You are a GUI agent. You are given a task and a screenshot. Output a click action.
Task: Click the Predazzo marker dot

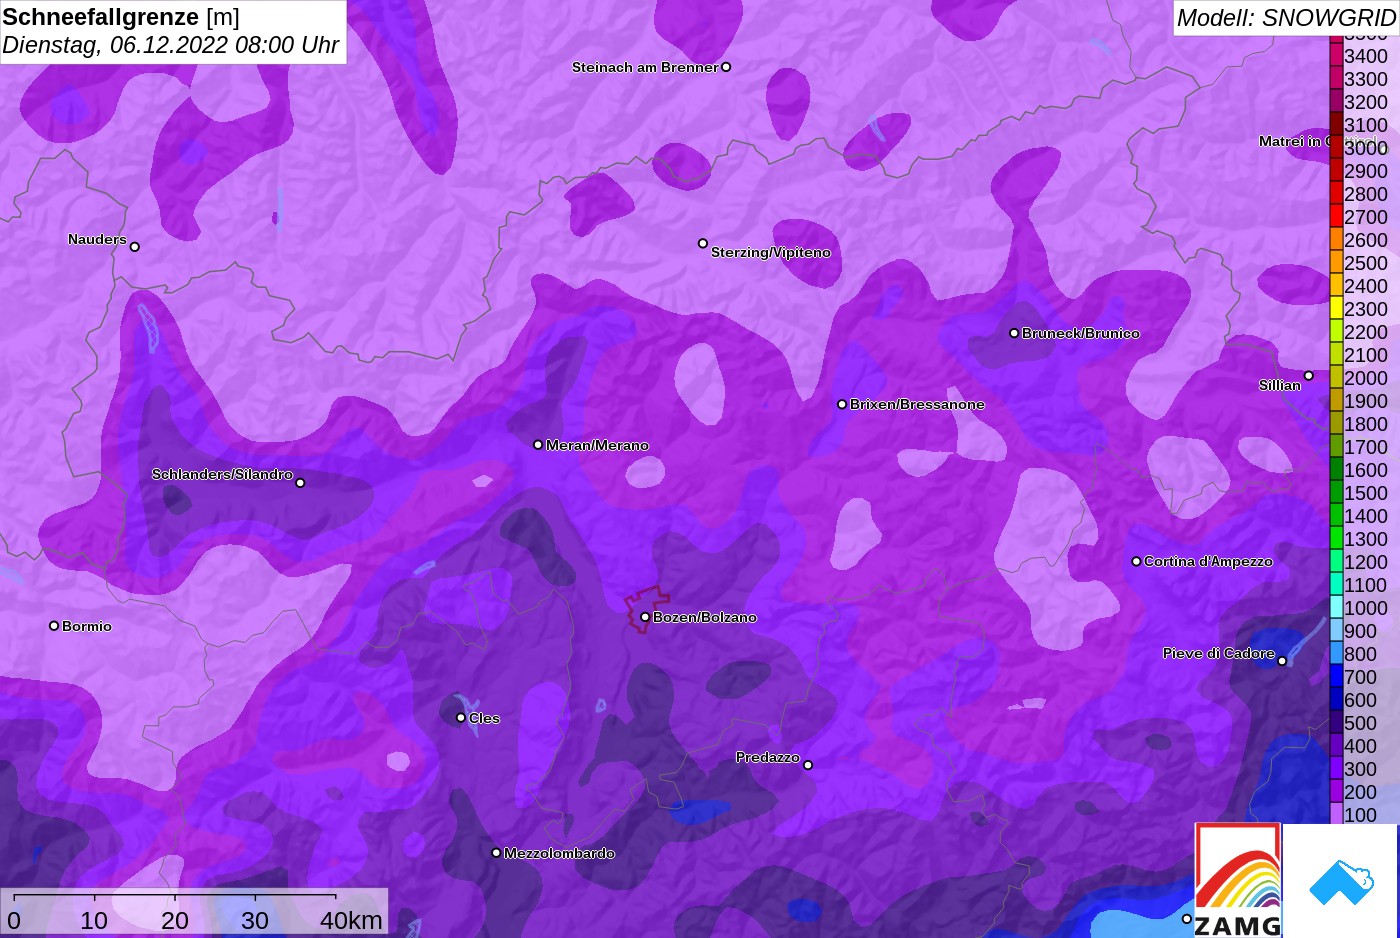808,765
